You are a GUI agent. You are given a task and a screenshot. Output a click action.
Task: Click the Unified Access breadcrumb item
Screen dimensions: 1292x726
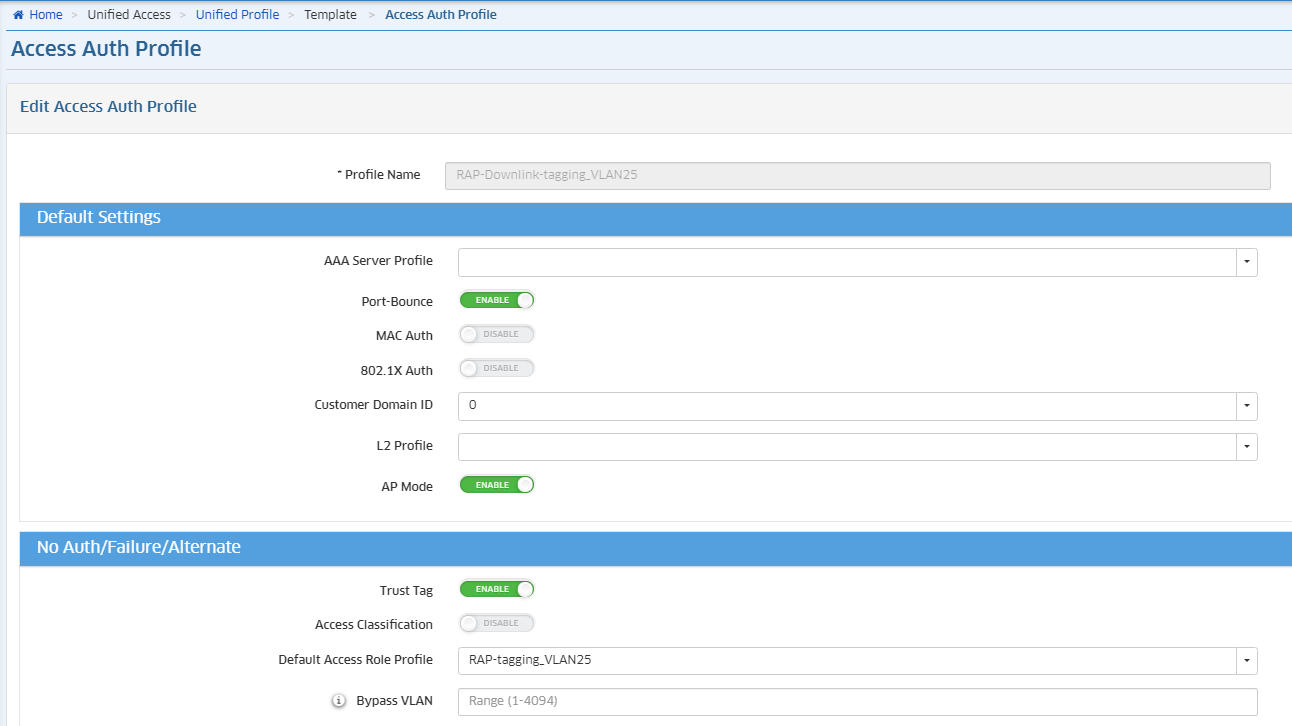[129, 15]
